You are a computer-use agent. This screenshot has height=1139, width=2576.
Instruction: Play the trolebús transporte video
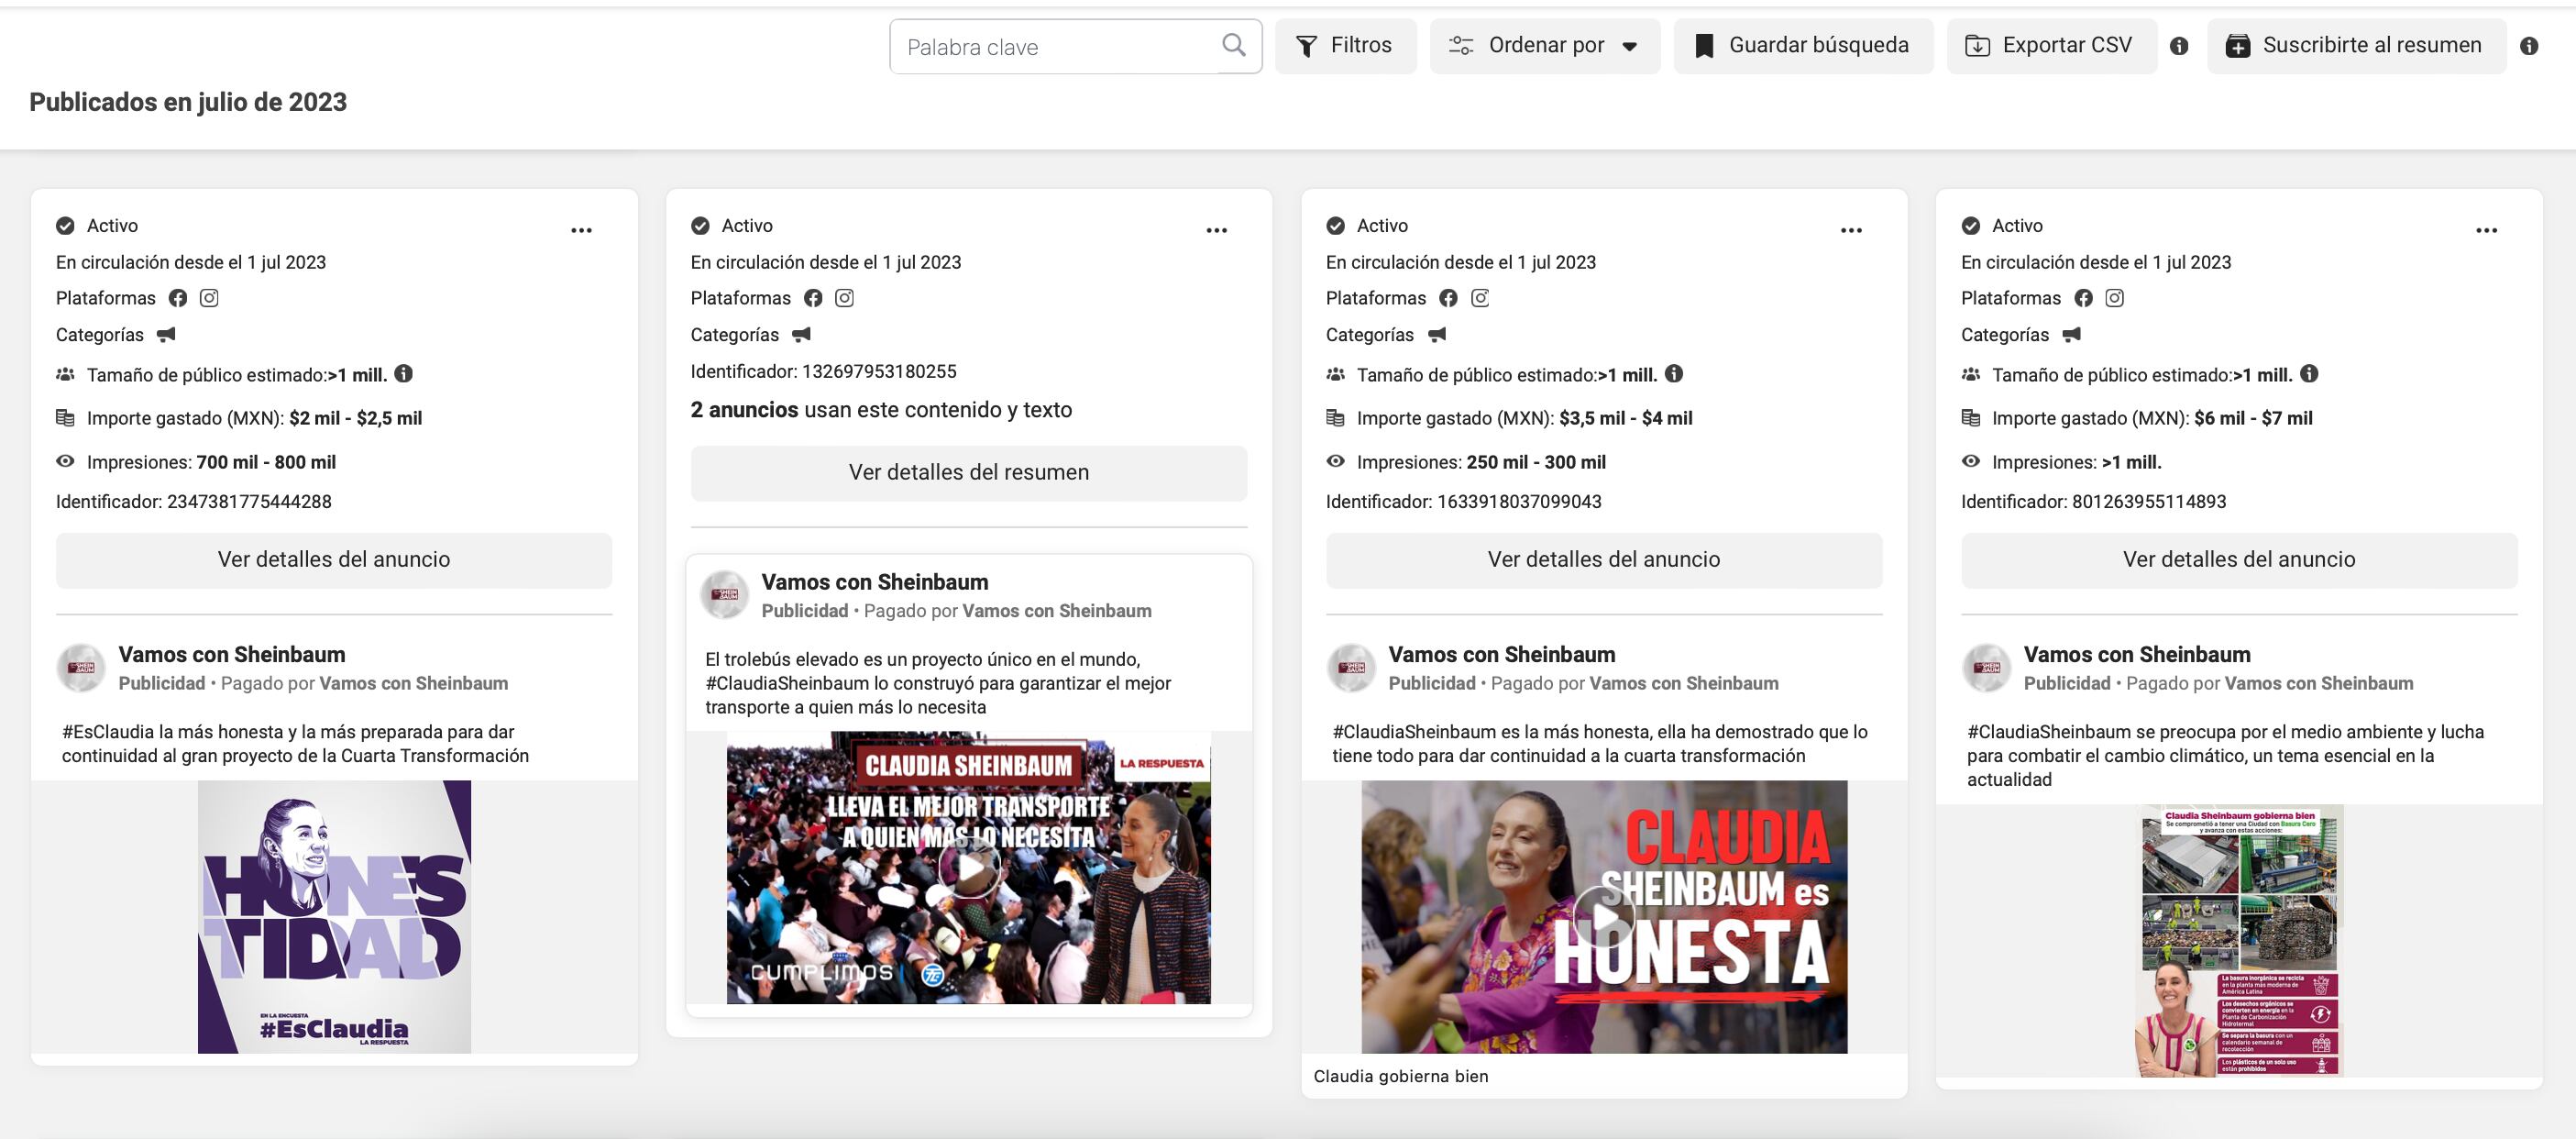click(x=968, y=868)
